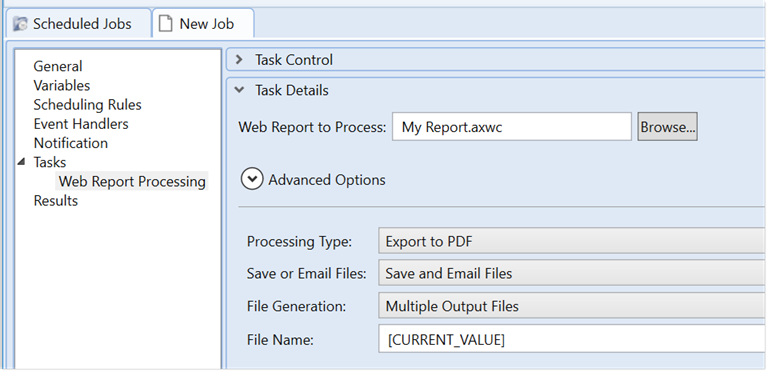Viewport: 768px width, 372px height.
Task: Toggle the Advanced Options circular chevron
Action: (252, 180)
